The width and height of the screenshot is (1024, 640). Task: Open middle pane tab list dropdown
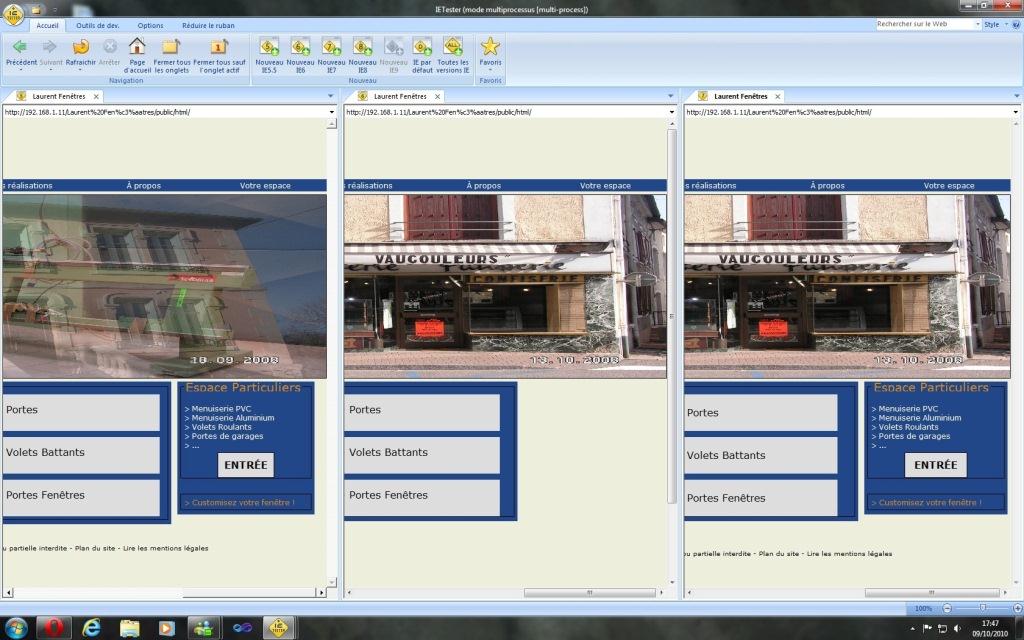pos(671,96)
